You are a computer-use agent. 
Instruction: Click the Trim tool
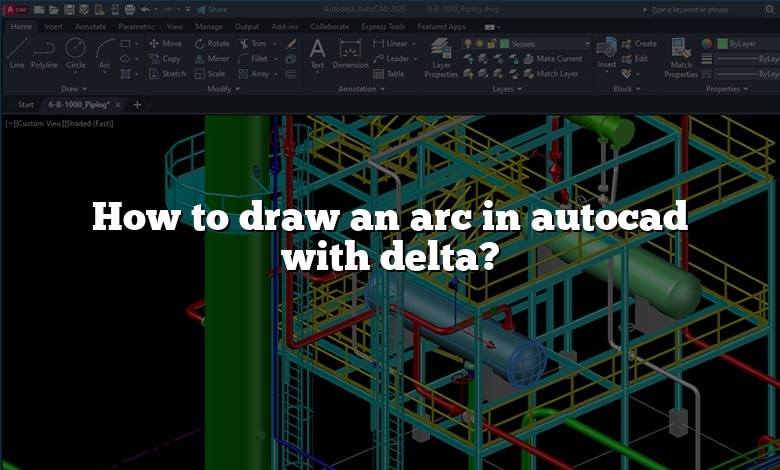coord(253,44)
